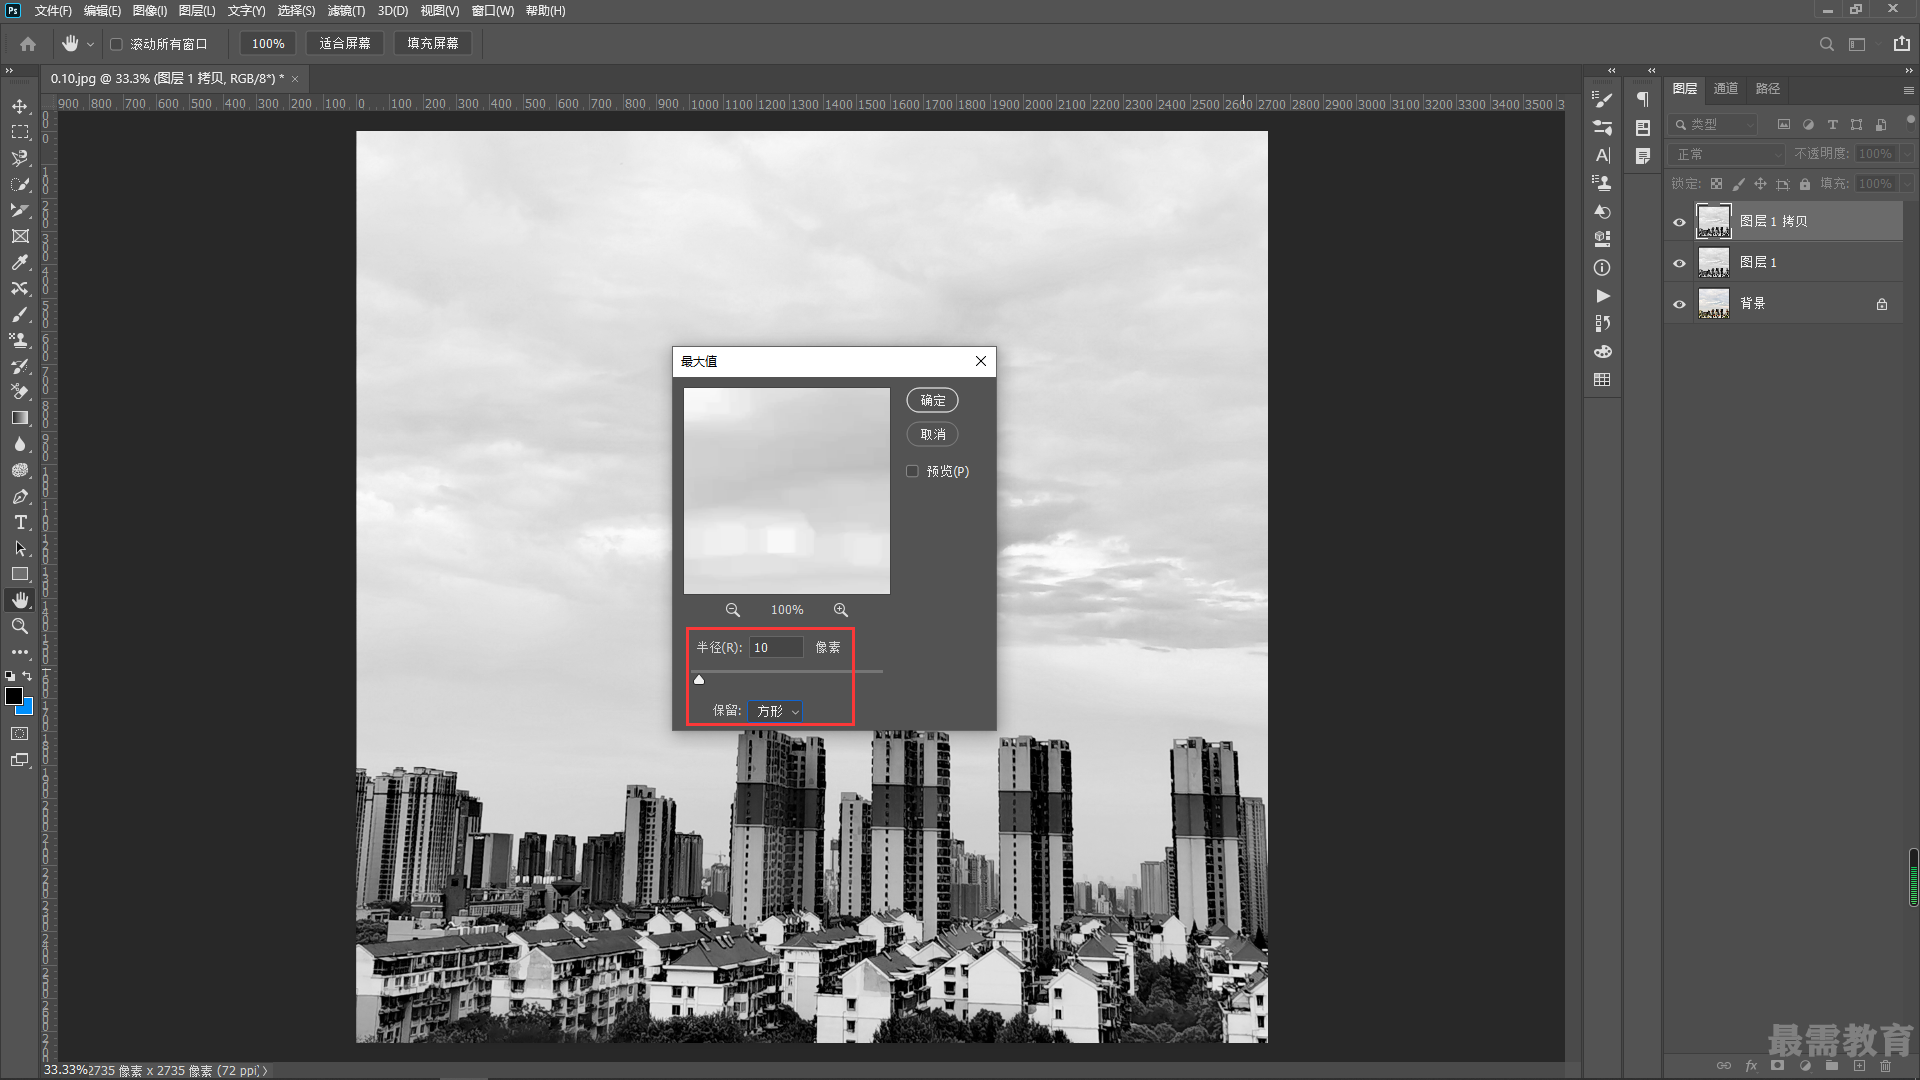
Task: Hide the 背景 layer visibility eye
Action: point(1680,304)
